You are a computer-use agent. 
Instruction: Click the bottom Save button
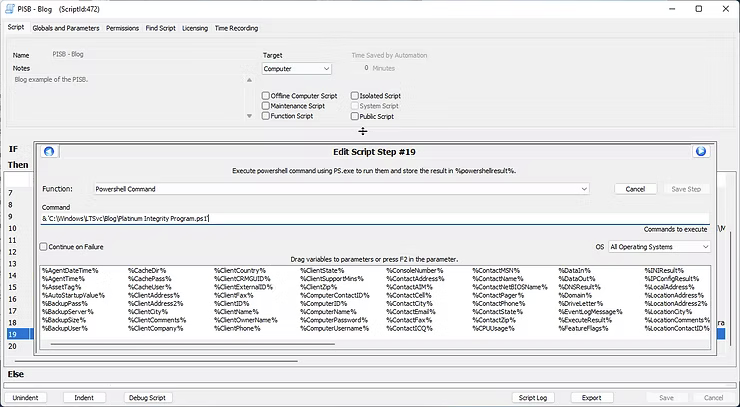(666, 398)
